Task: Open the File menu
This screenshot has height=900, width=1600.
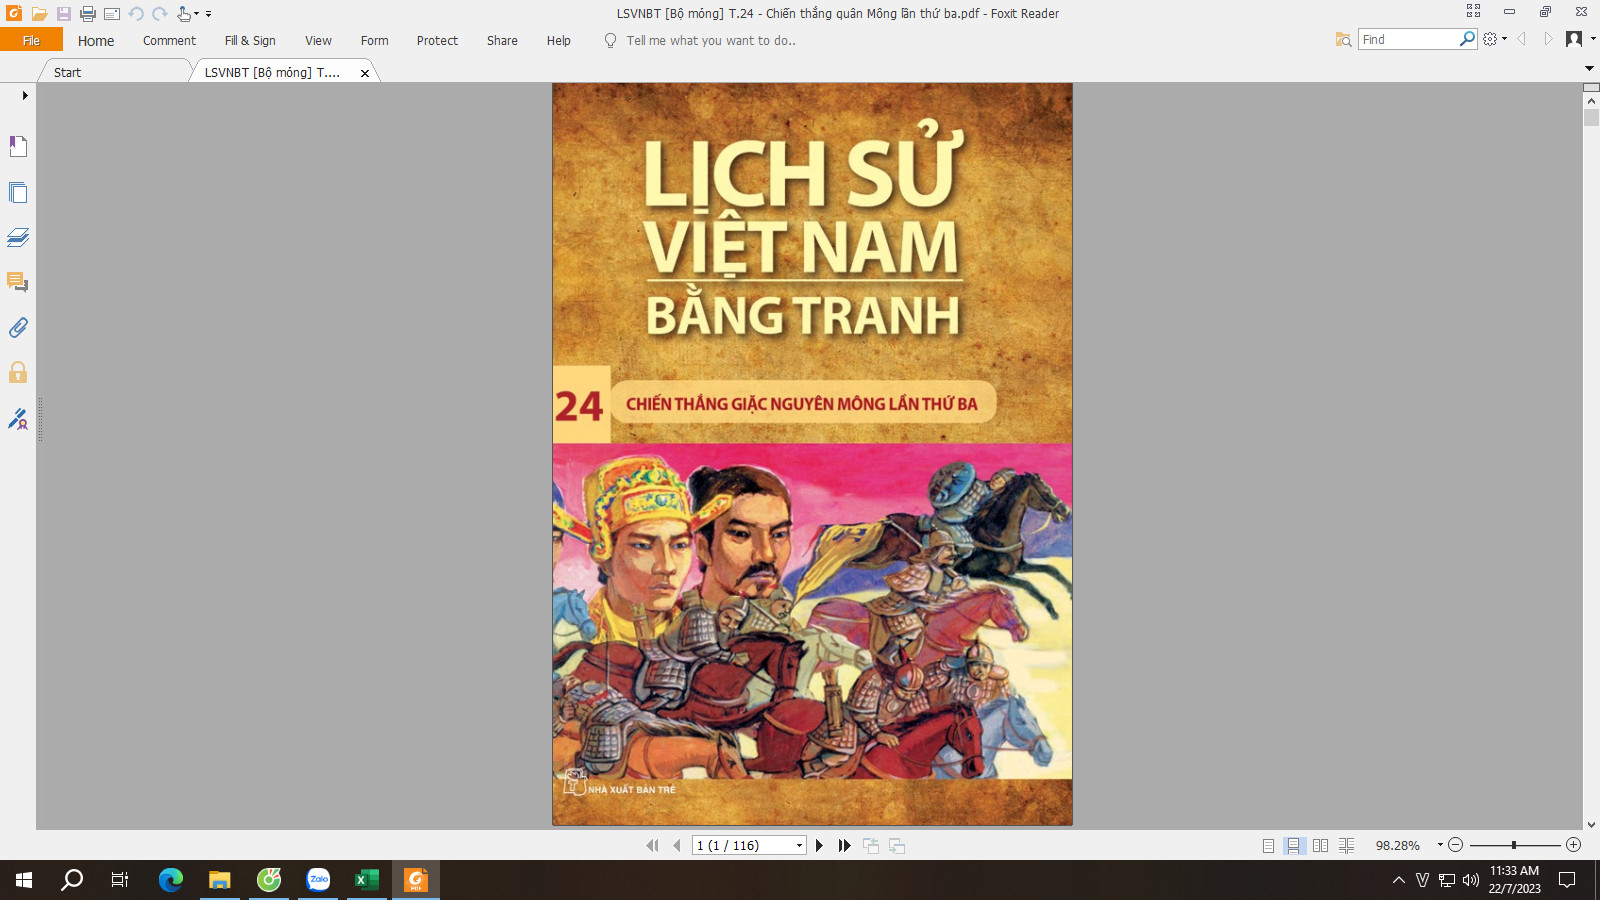Action: 31,40
